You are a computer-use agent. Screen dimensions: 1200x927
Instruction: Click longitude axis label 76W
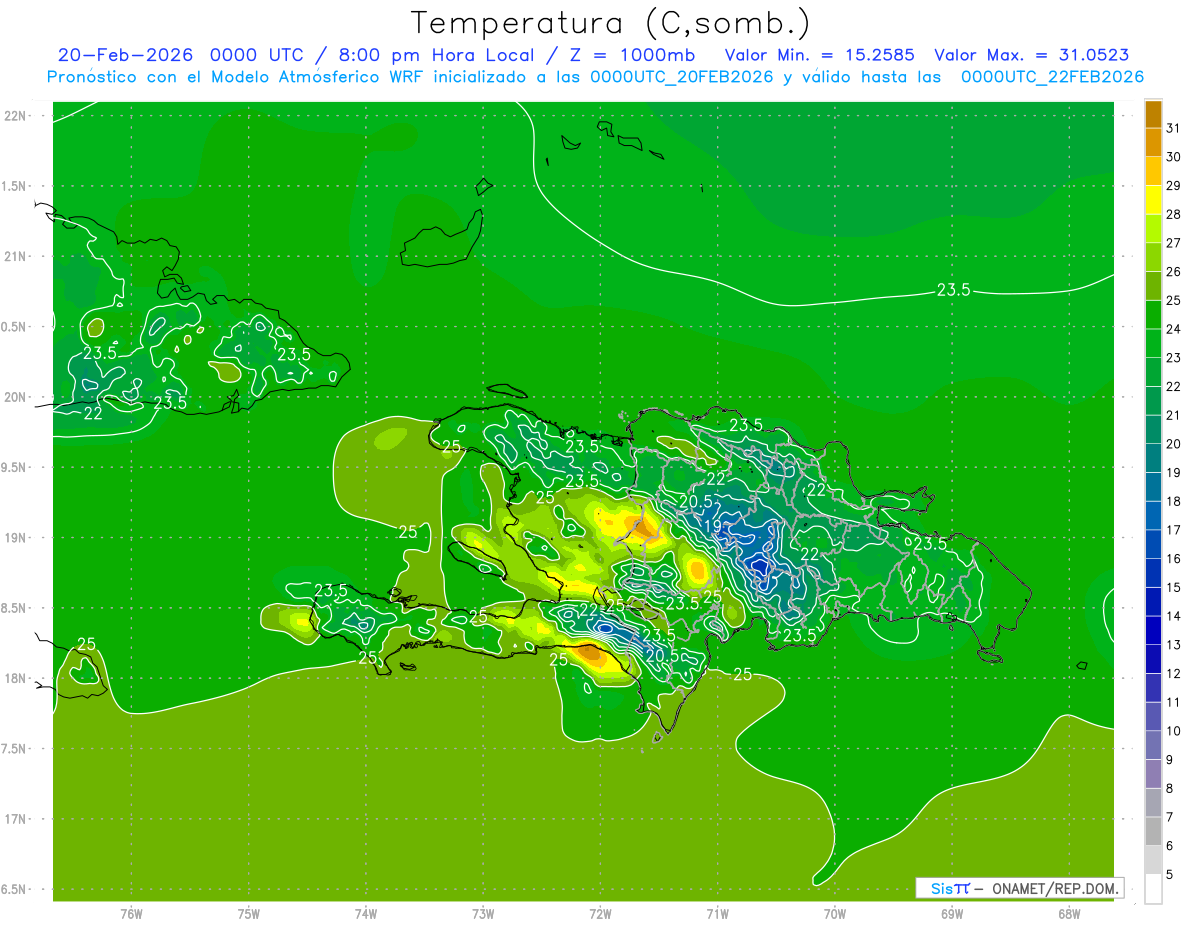(131, 914)
